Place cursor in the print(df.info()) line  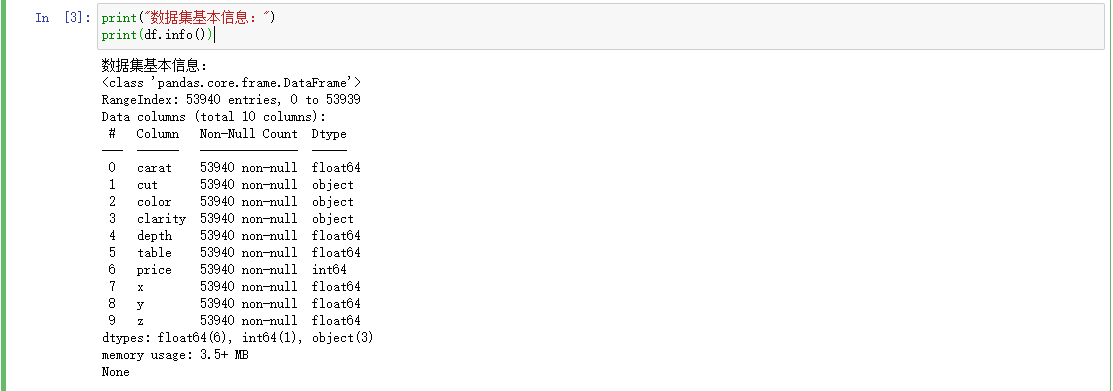point(157,35)
